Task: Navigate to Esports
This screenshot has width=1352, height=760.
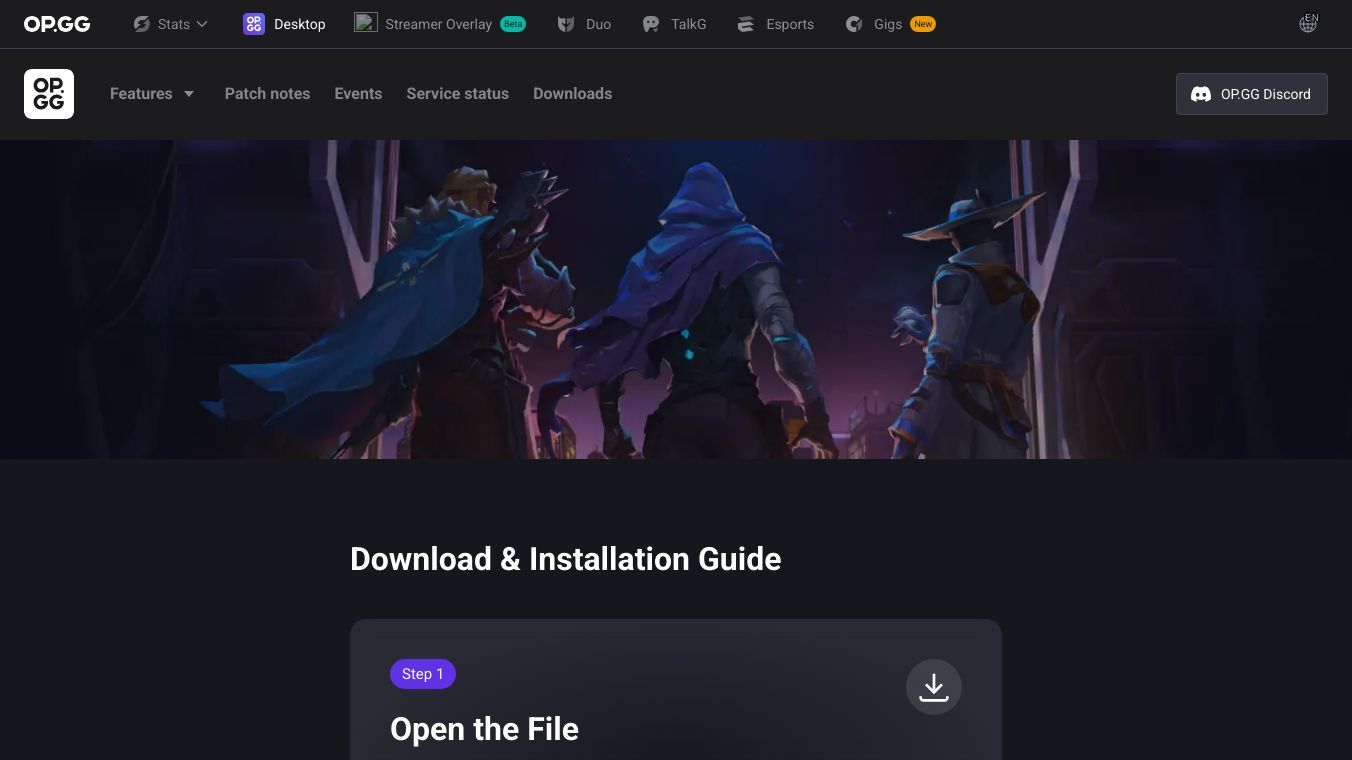Action: coord(790,24)
